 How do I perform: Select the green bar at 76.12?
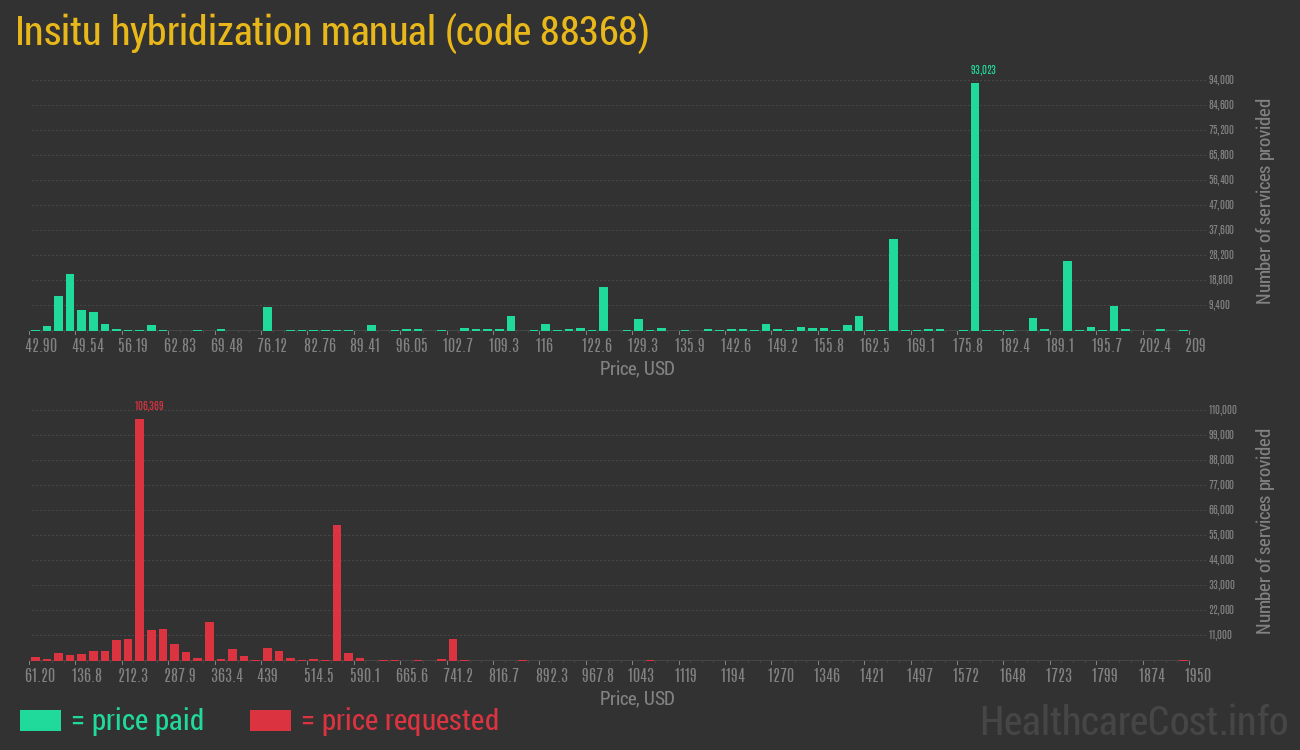(x=267, y=318)
